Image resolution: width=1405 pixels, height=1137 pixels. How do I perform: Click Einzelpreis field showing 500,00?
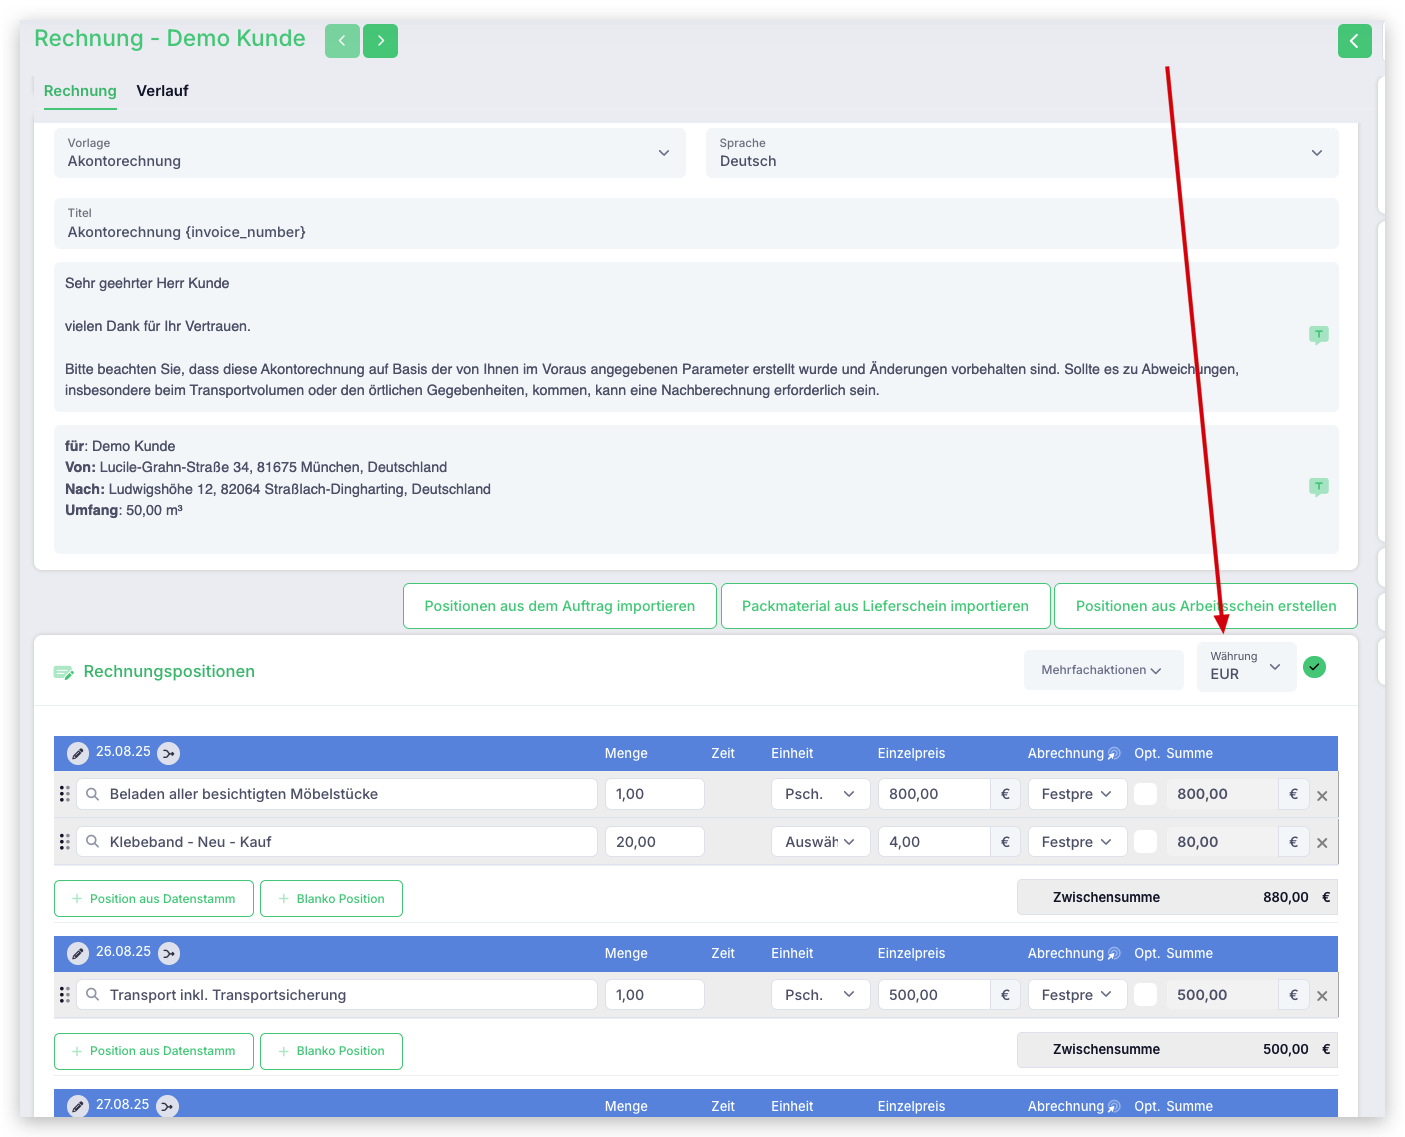(934, 995)
